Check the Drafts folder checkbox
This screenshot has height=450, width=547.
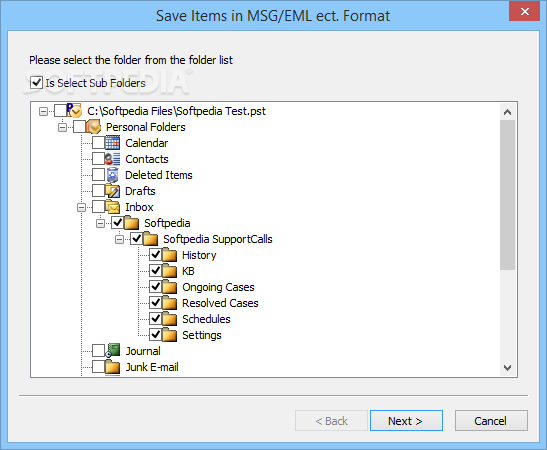click(98, 191)
